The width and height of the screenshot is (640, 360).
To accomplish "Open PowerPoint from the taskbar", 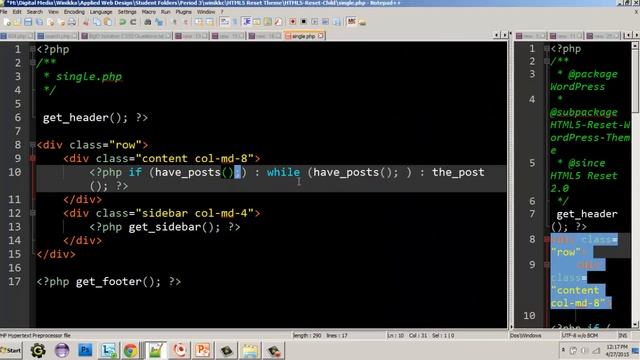I will (x=202, y=351).
